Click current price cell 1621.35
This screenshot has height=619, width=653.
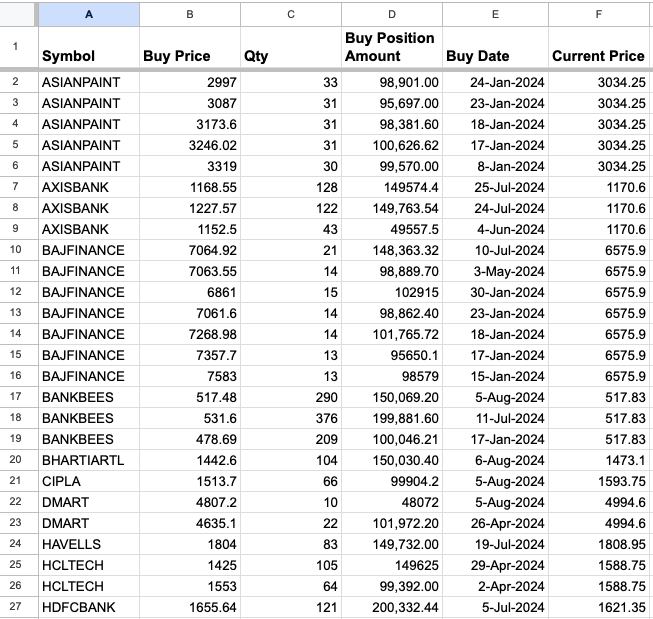[599, 607]
